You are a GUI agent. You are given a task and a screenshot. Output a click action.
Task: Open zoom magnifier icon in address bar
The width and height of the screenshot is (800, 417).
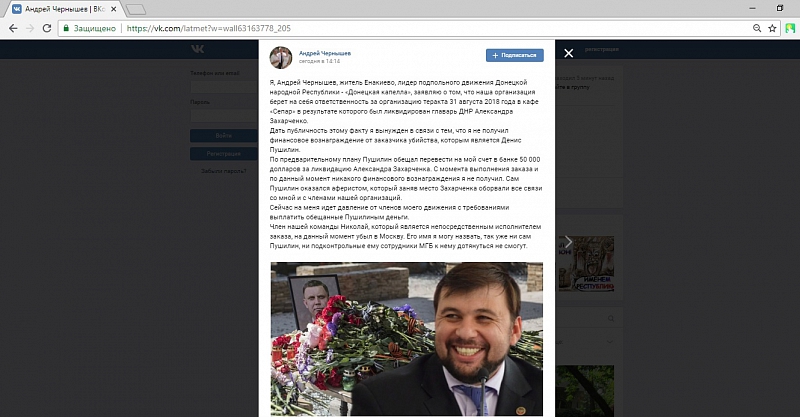pyautogui.click(x=757, y=29)
